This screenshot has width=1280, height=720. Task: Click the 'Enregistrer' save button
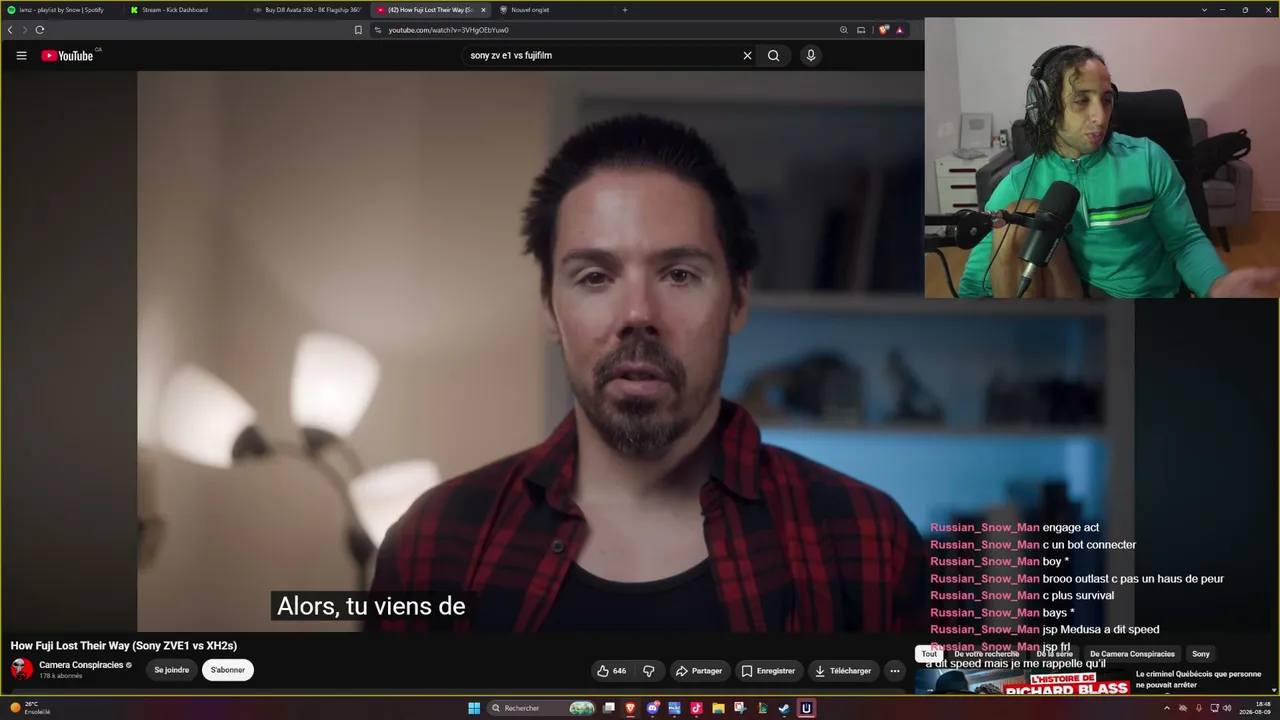(768, 671)
